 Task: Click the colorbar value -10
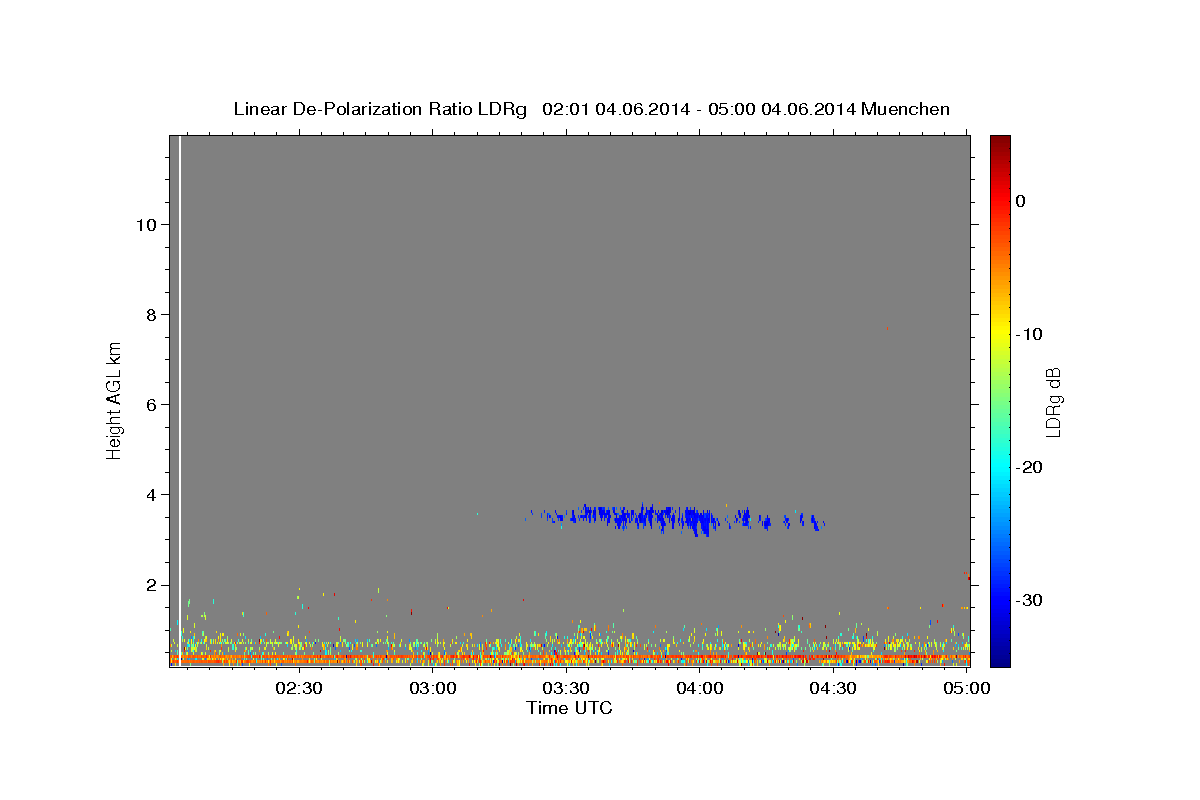[x=1028, y=334]
